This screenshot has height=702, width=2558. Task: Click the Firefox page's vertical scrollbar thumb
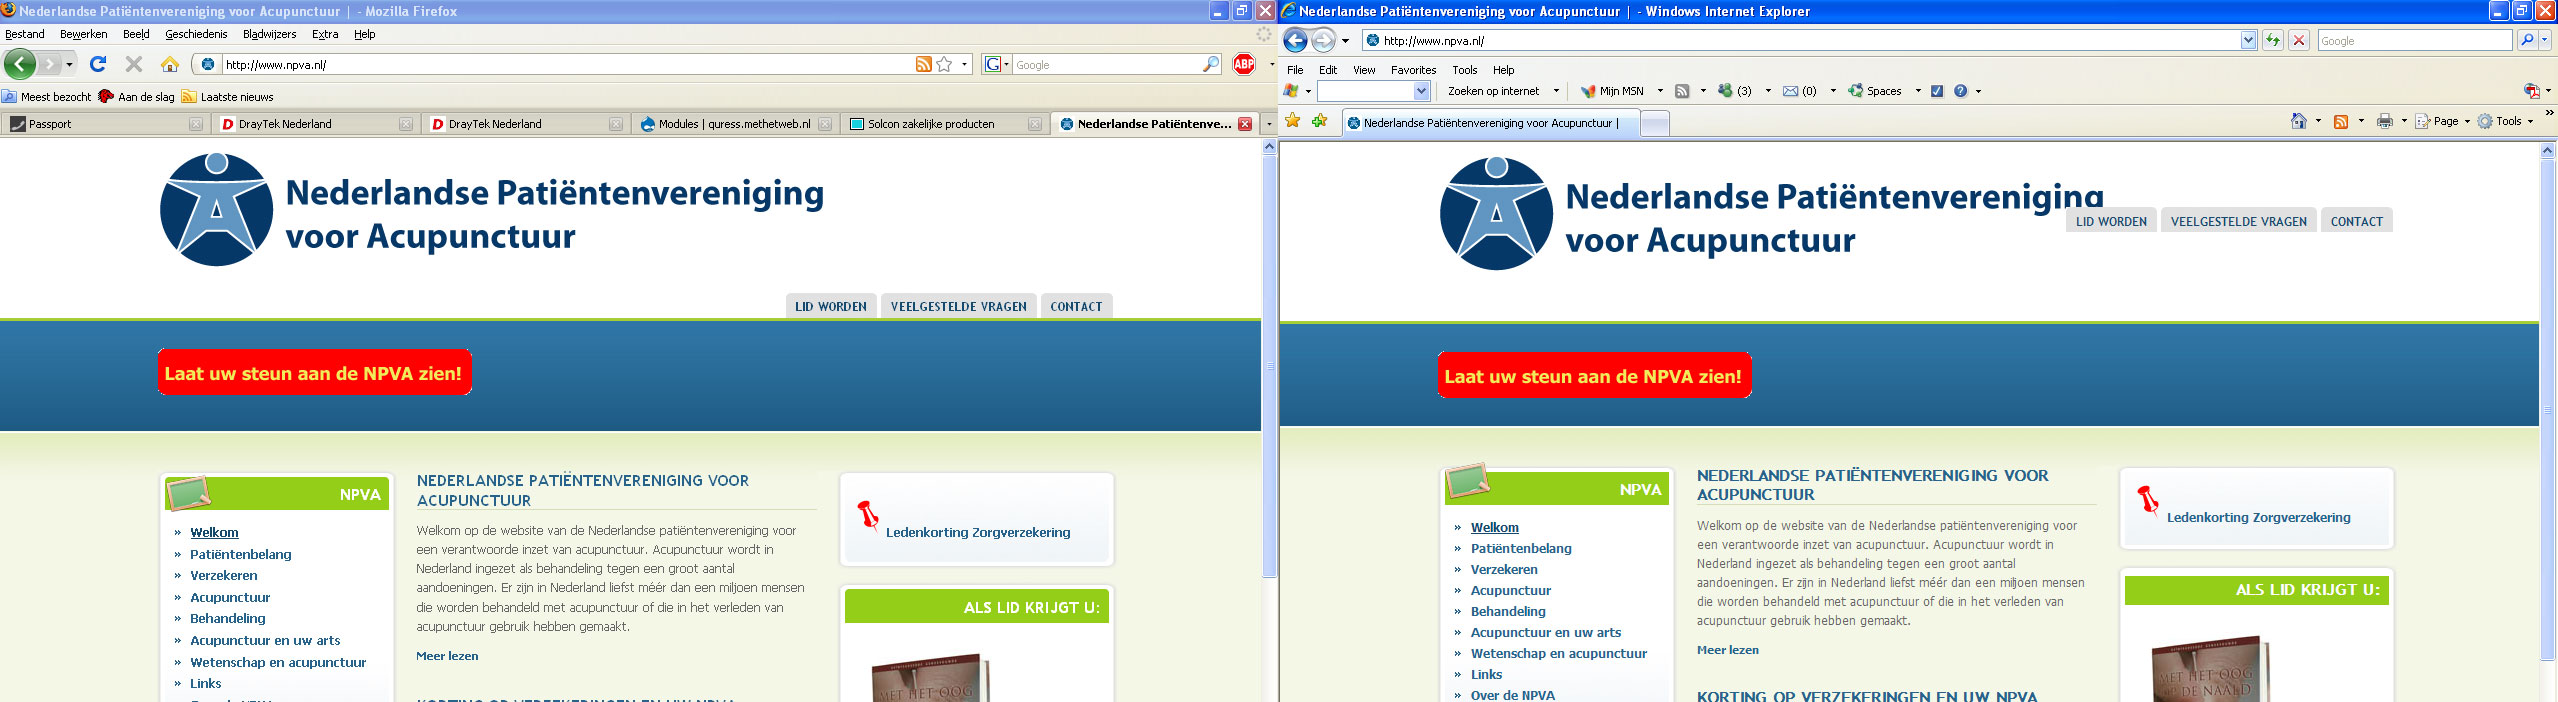coord(1268,366)
